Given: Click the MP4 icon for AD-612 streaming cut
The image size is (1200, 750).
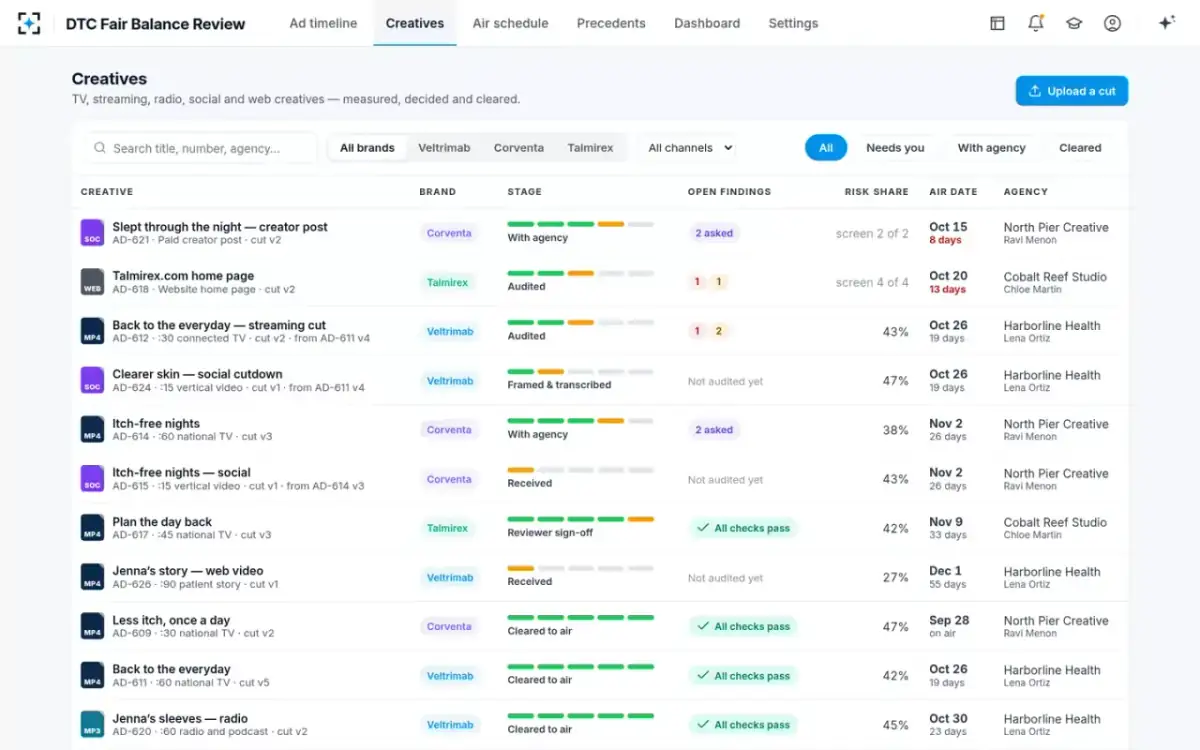Looking at the screenshot, I should (x=92, y=331).
